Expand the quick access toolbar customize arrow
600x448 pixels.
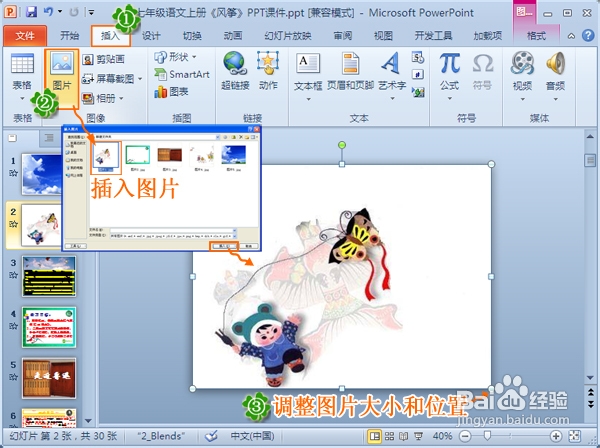[x=91, y=13]
